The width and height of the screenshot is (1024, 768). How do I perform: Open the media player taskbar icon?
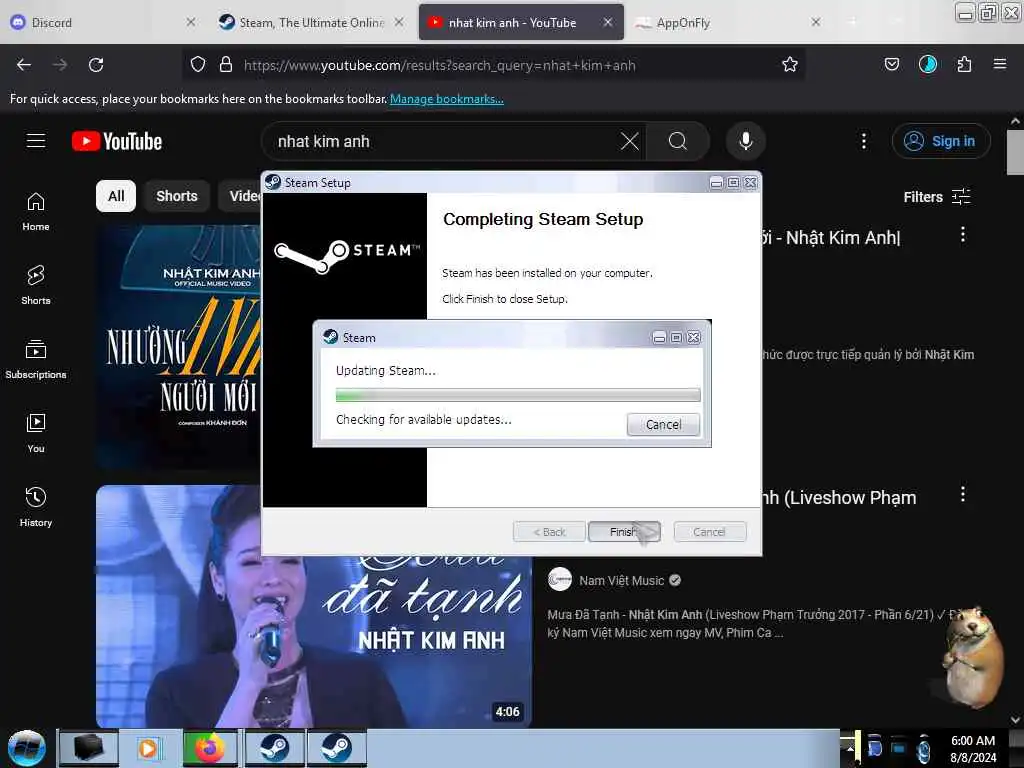[x=149, y=748]
